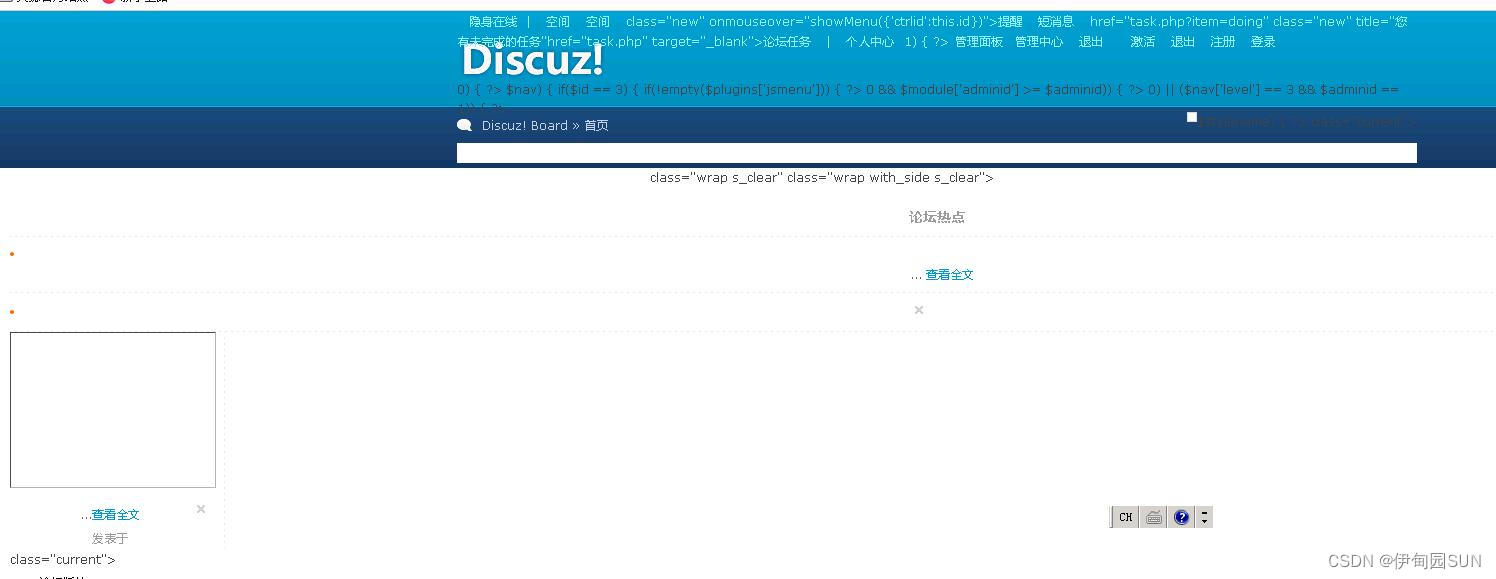Image resolution: width=1496 pixels, height=579 pixels.
Task: Open the 个人中心 menu item
Action: [868, 41]
